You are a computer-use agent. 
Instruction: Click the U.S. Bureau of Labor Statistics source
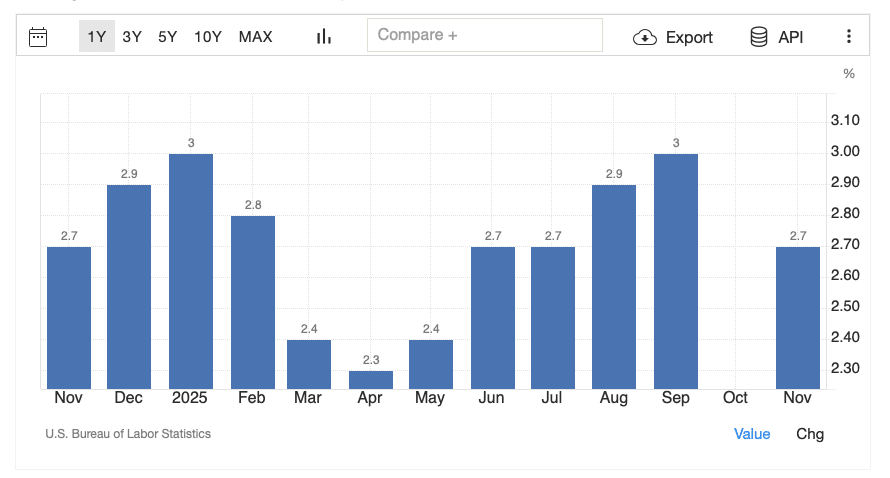(x=128, y=433)
